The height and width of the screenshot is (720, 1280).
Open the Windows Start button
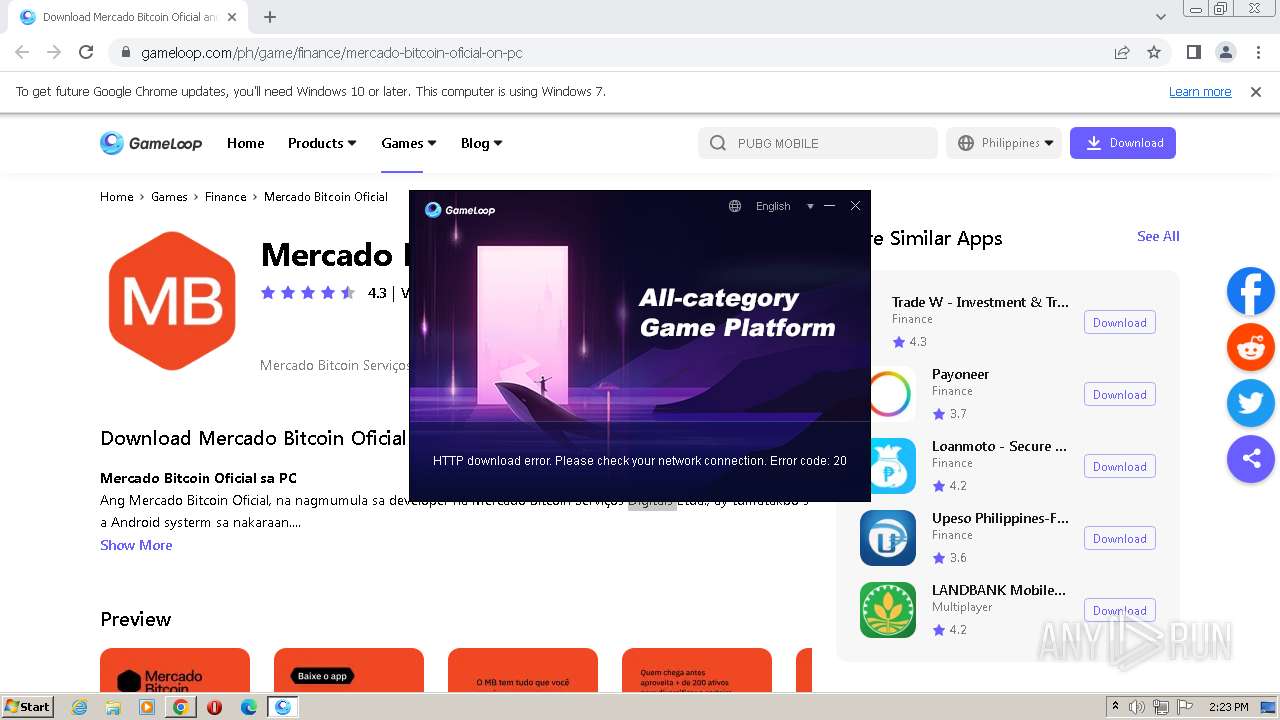[x=28, y=707]
